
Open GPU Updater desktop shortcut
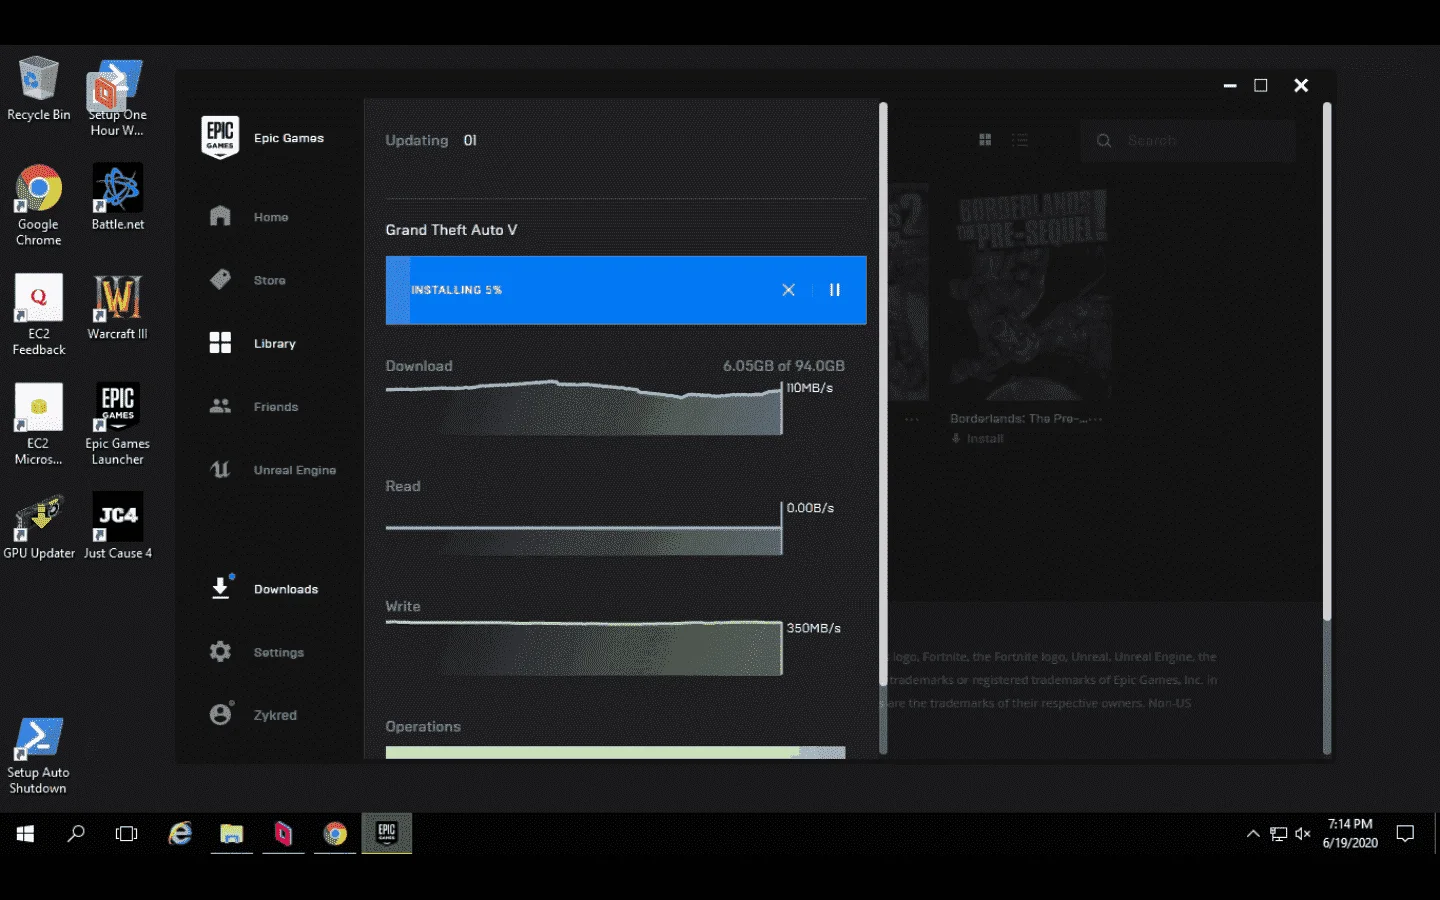point(38,525)
